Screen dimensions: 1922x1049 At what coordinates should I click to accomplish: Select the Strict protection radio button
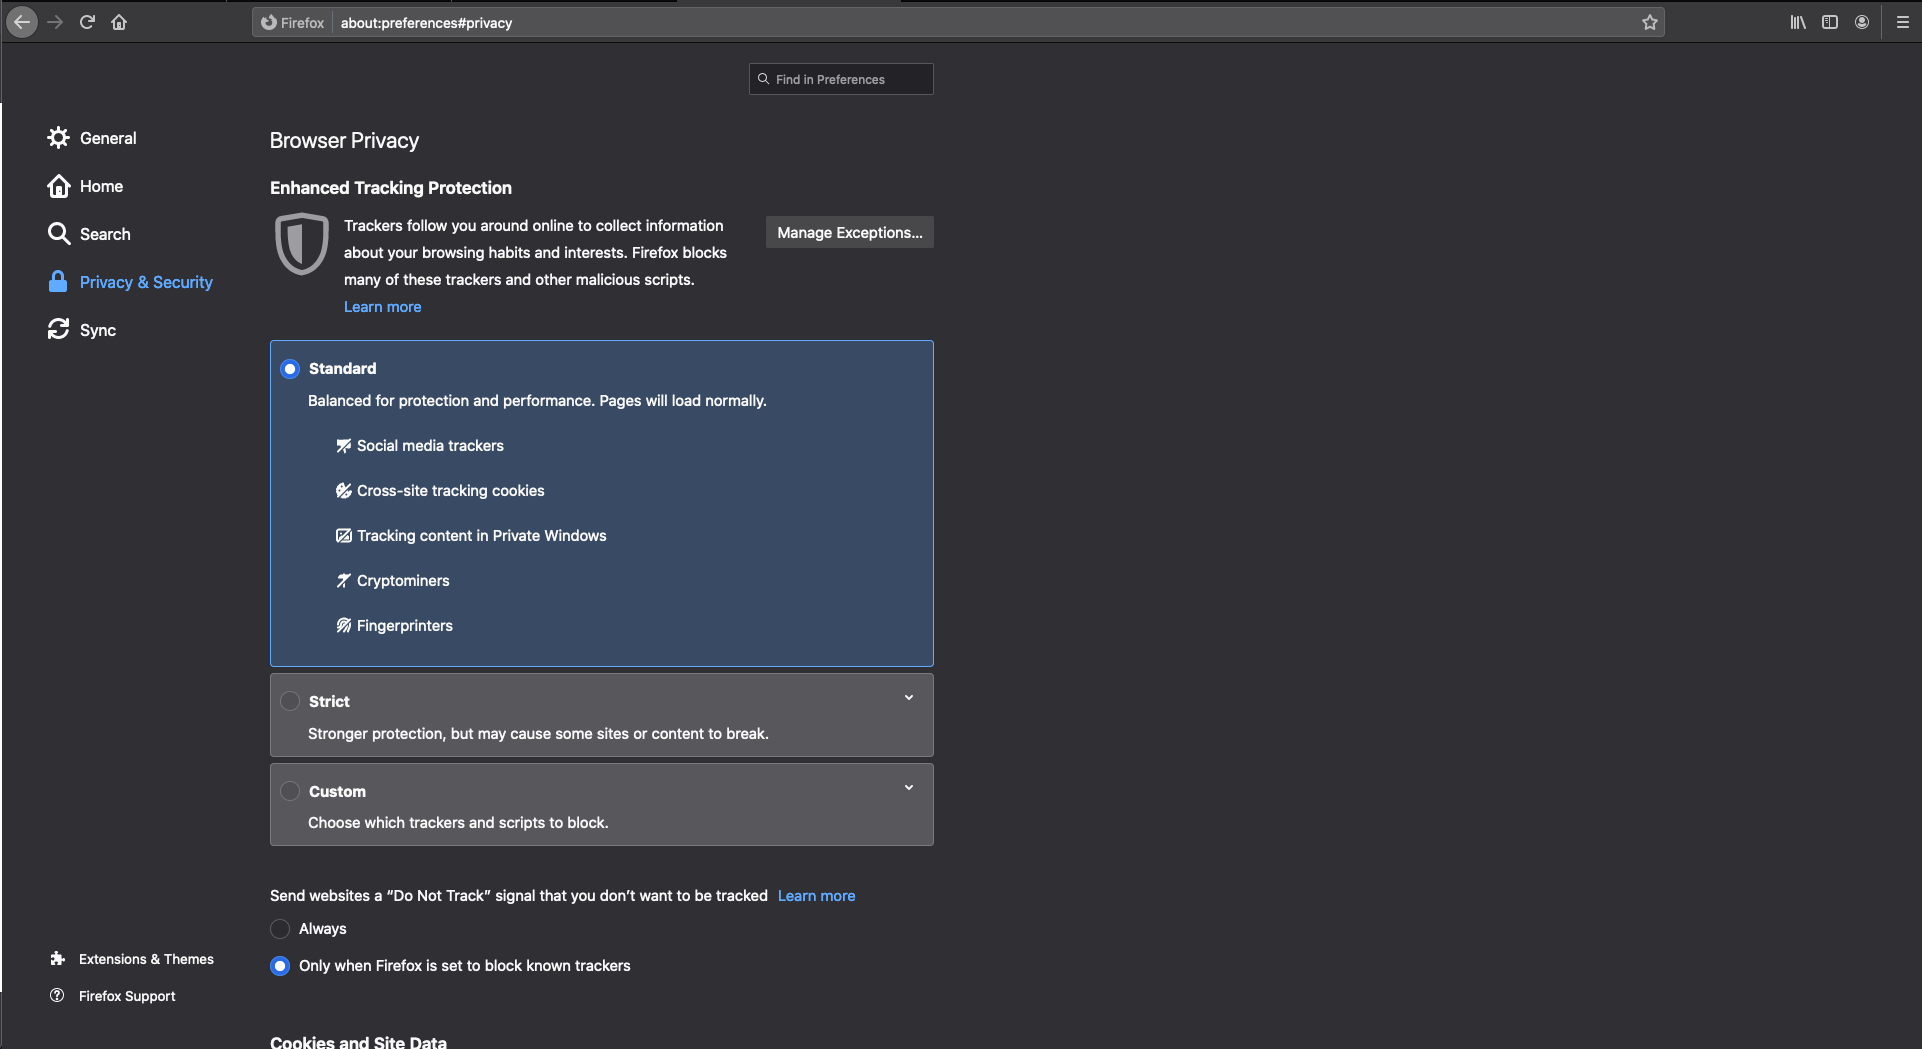(290, 701)
